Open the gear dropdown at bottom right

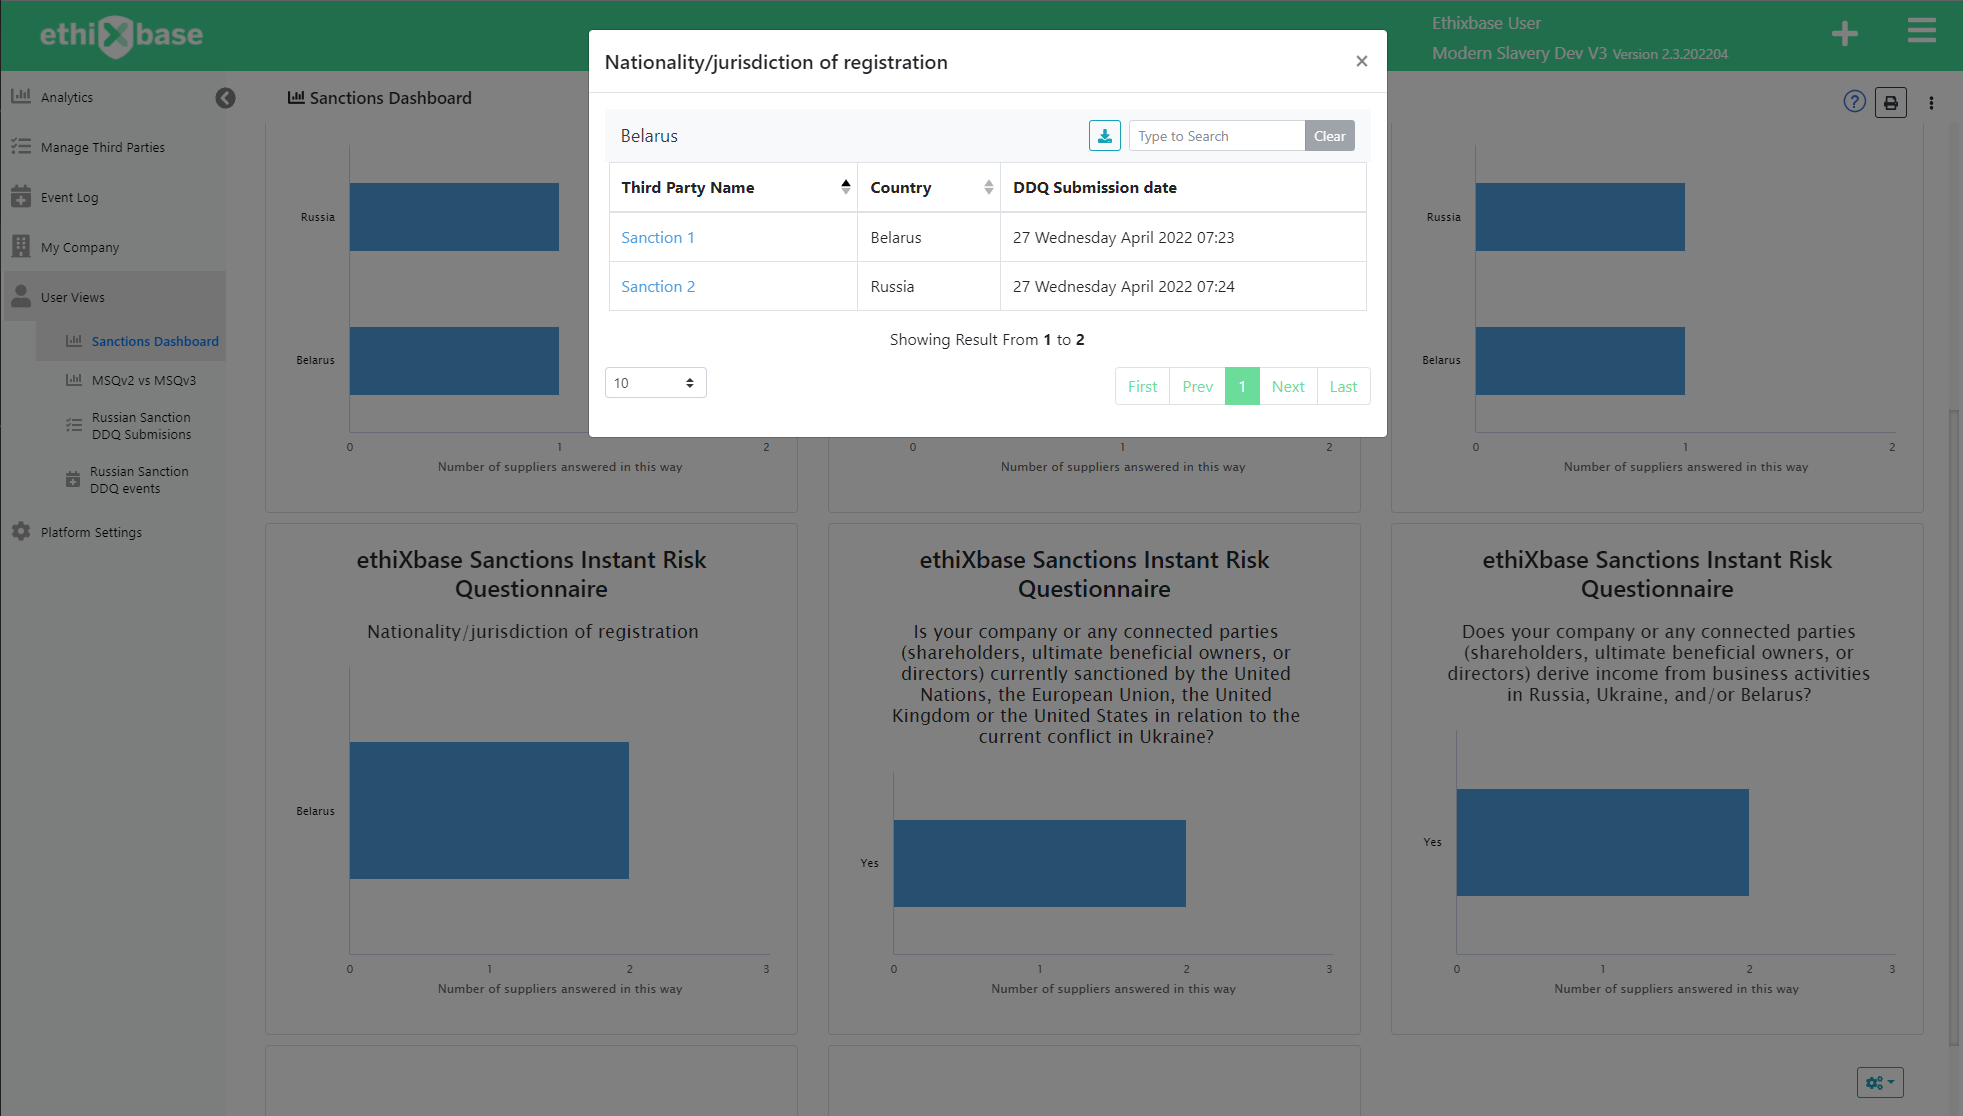point(1878,1082)
